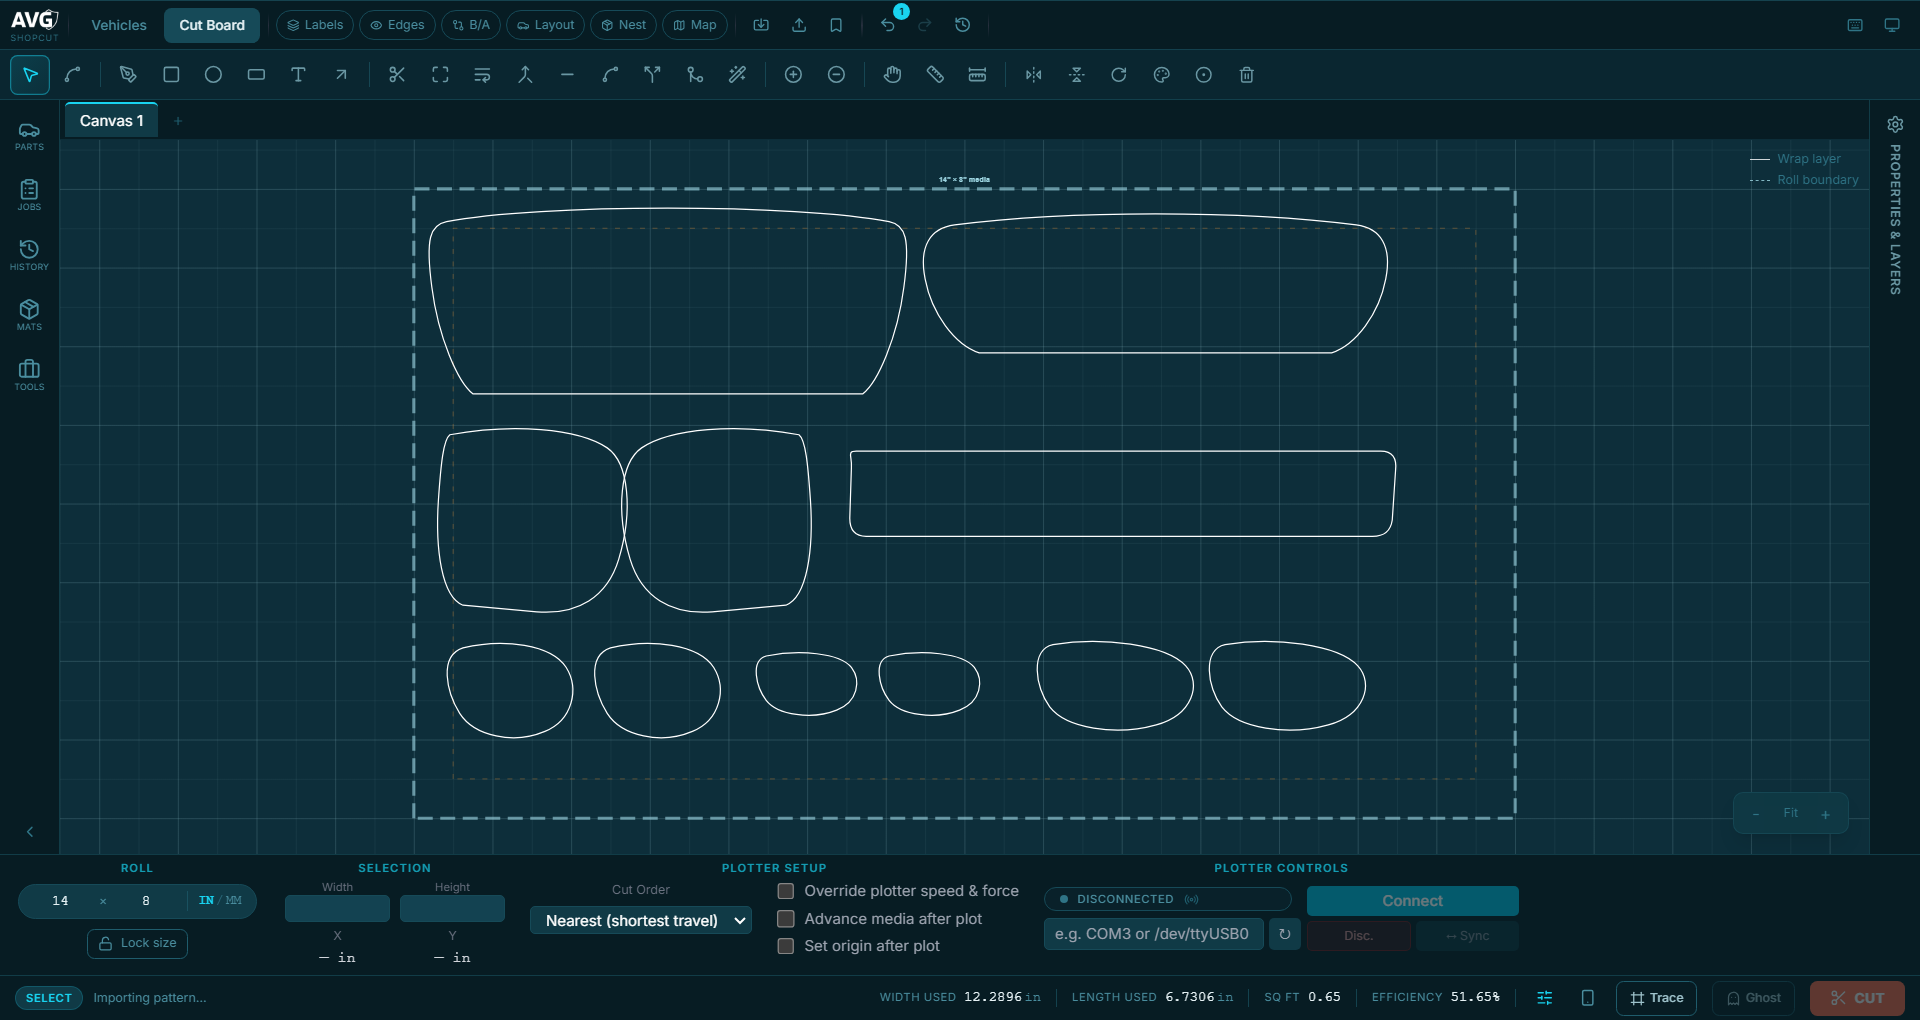Screen dimensions: 1920x1020
Task: Switch to the Vehicles tab
Action: click(119, 25)
